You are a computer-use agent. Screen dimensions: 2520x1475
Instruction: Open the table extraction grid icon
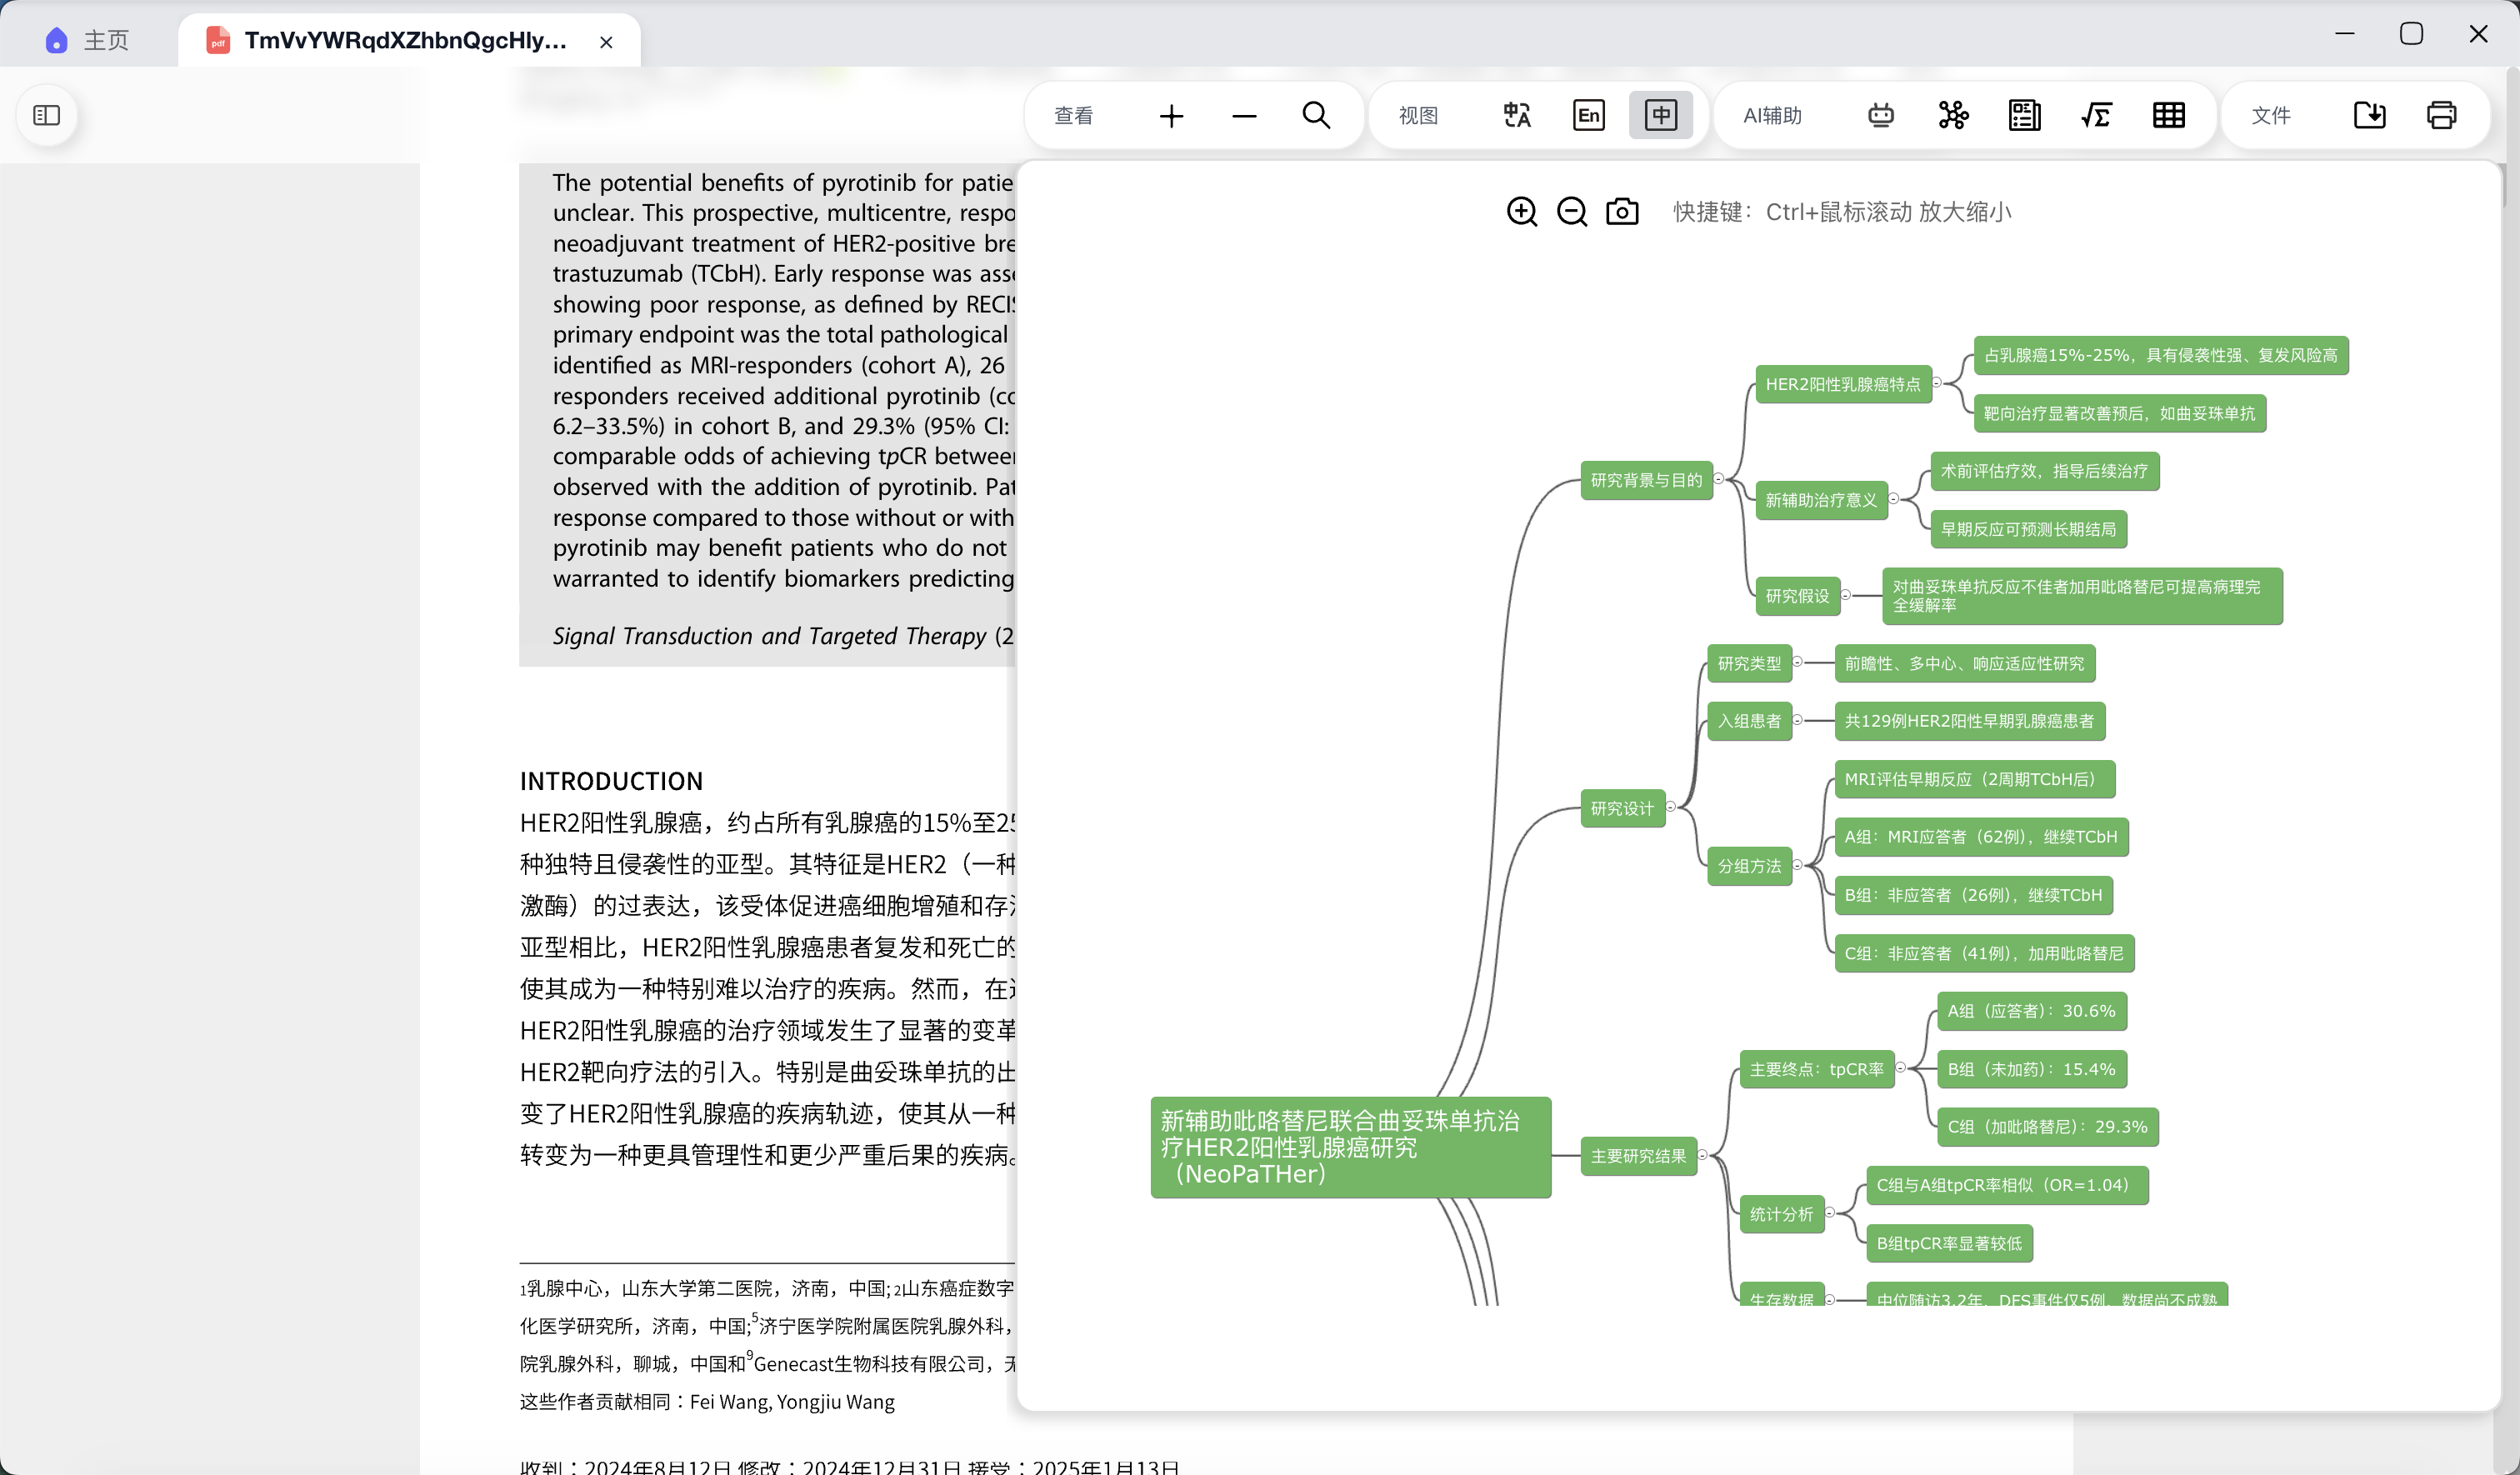[2168, 116]
